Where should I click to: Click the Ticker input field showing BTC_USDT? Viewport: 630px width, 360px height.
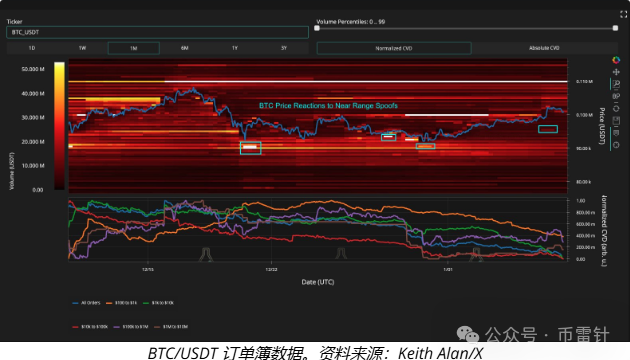pyautogui.click(x=157, y=32)
